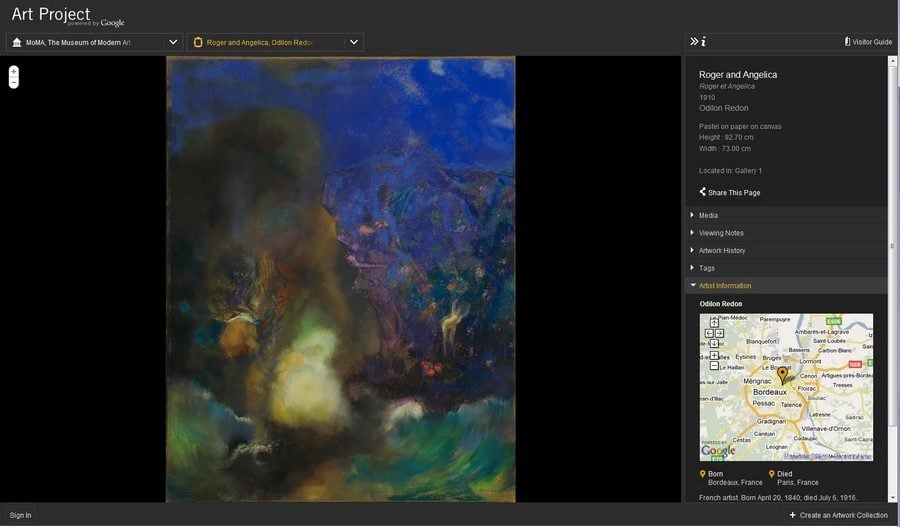
Task: Pan the map left with arrow button
Action: [709, 333]
